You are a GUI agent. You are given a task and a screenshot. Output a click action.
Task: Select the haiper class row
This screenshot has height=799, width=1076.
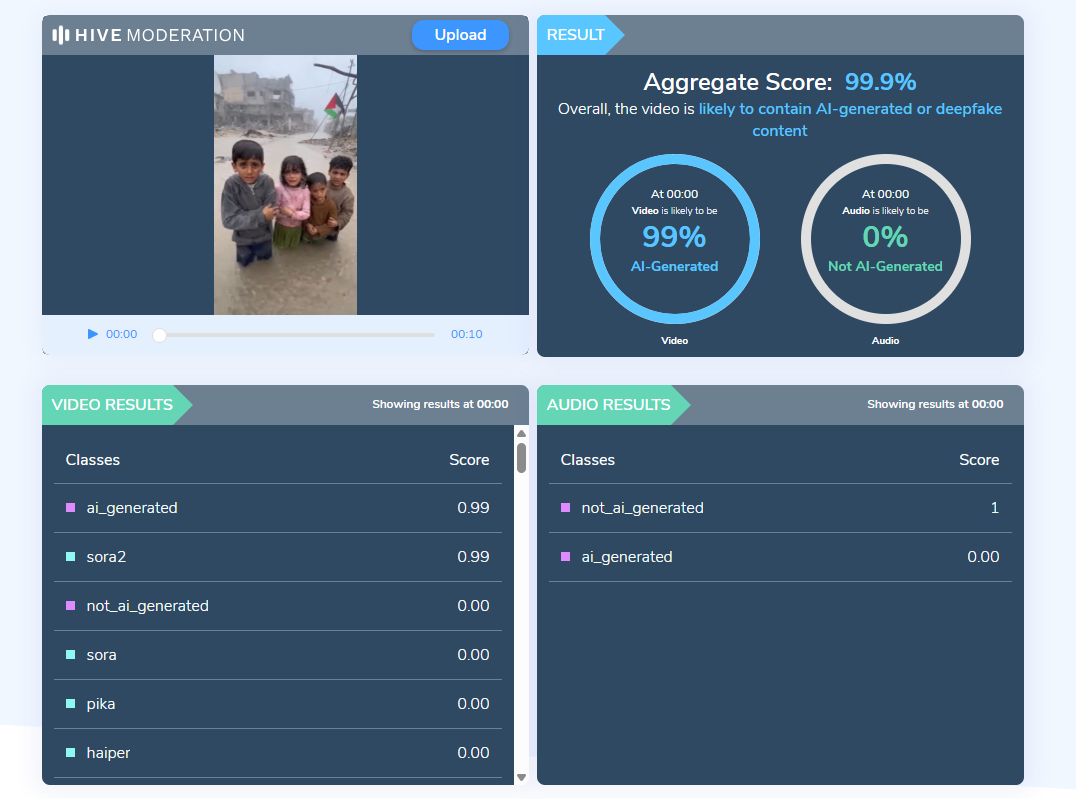click(x=277, y=753)
